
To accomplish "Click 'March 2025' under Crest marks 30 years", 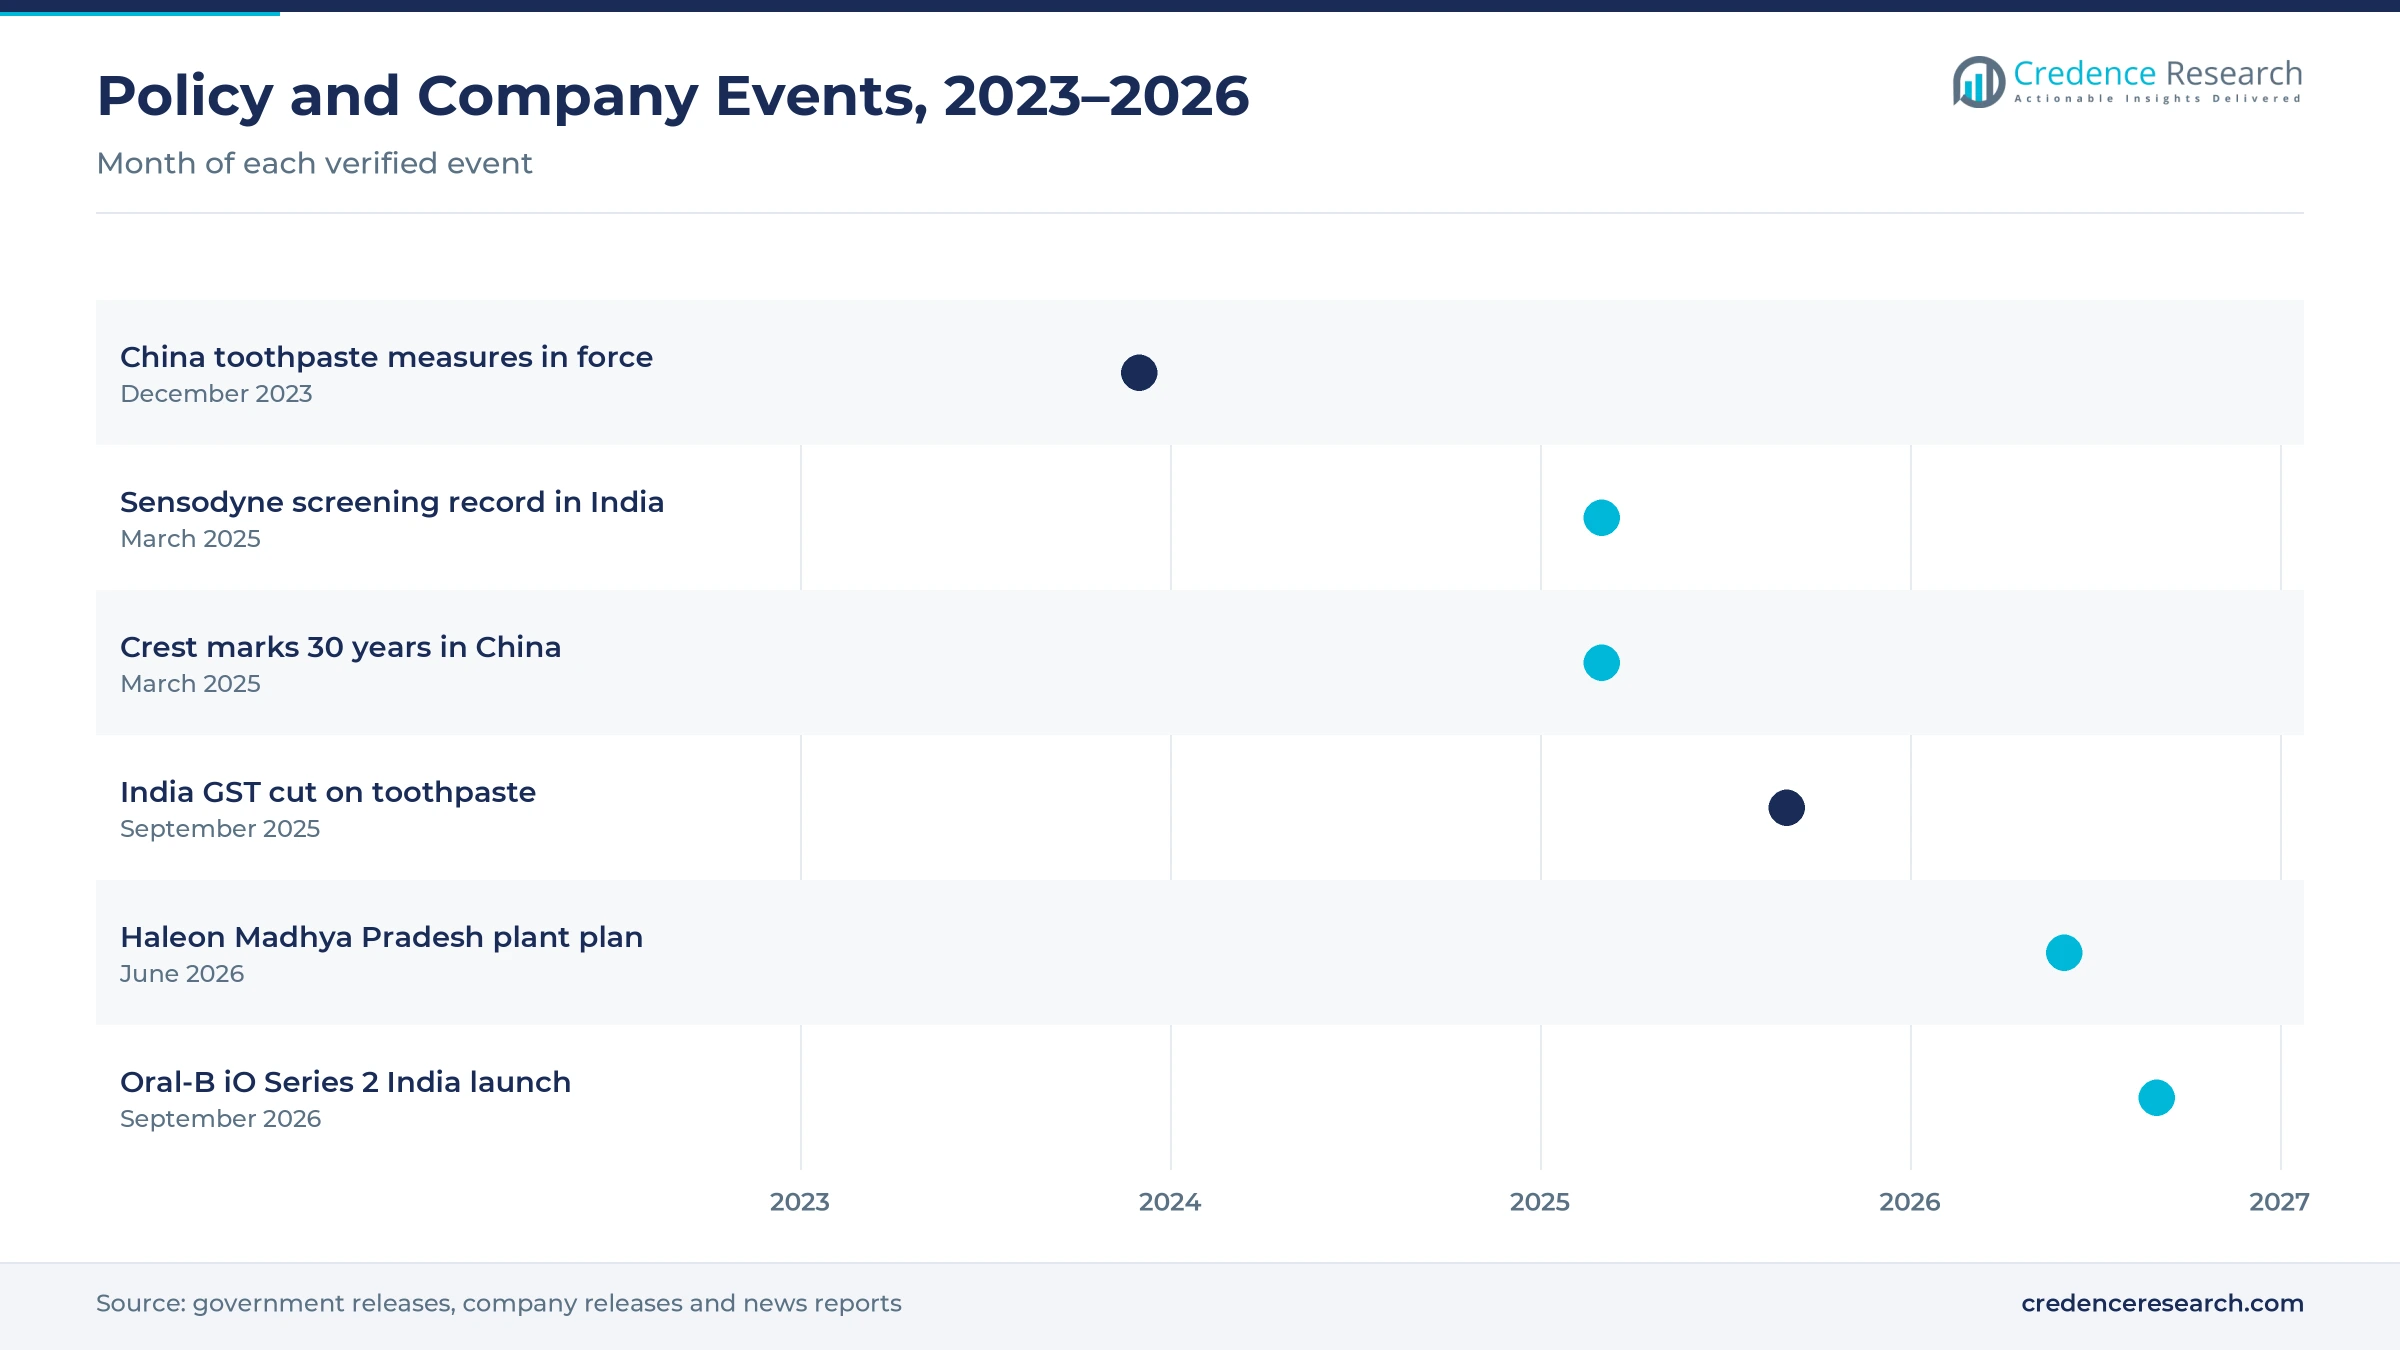I will 190,684.
